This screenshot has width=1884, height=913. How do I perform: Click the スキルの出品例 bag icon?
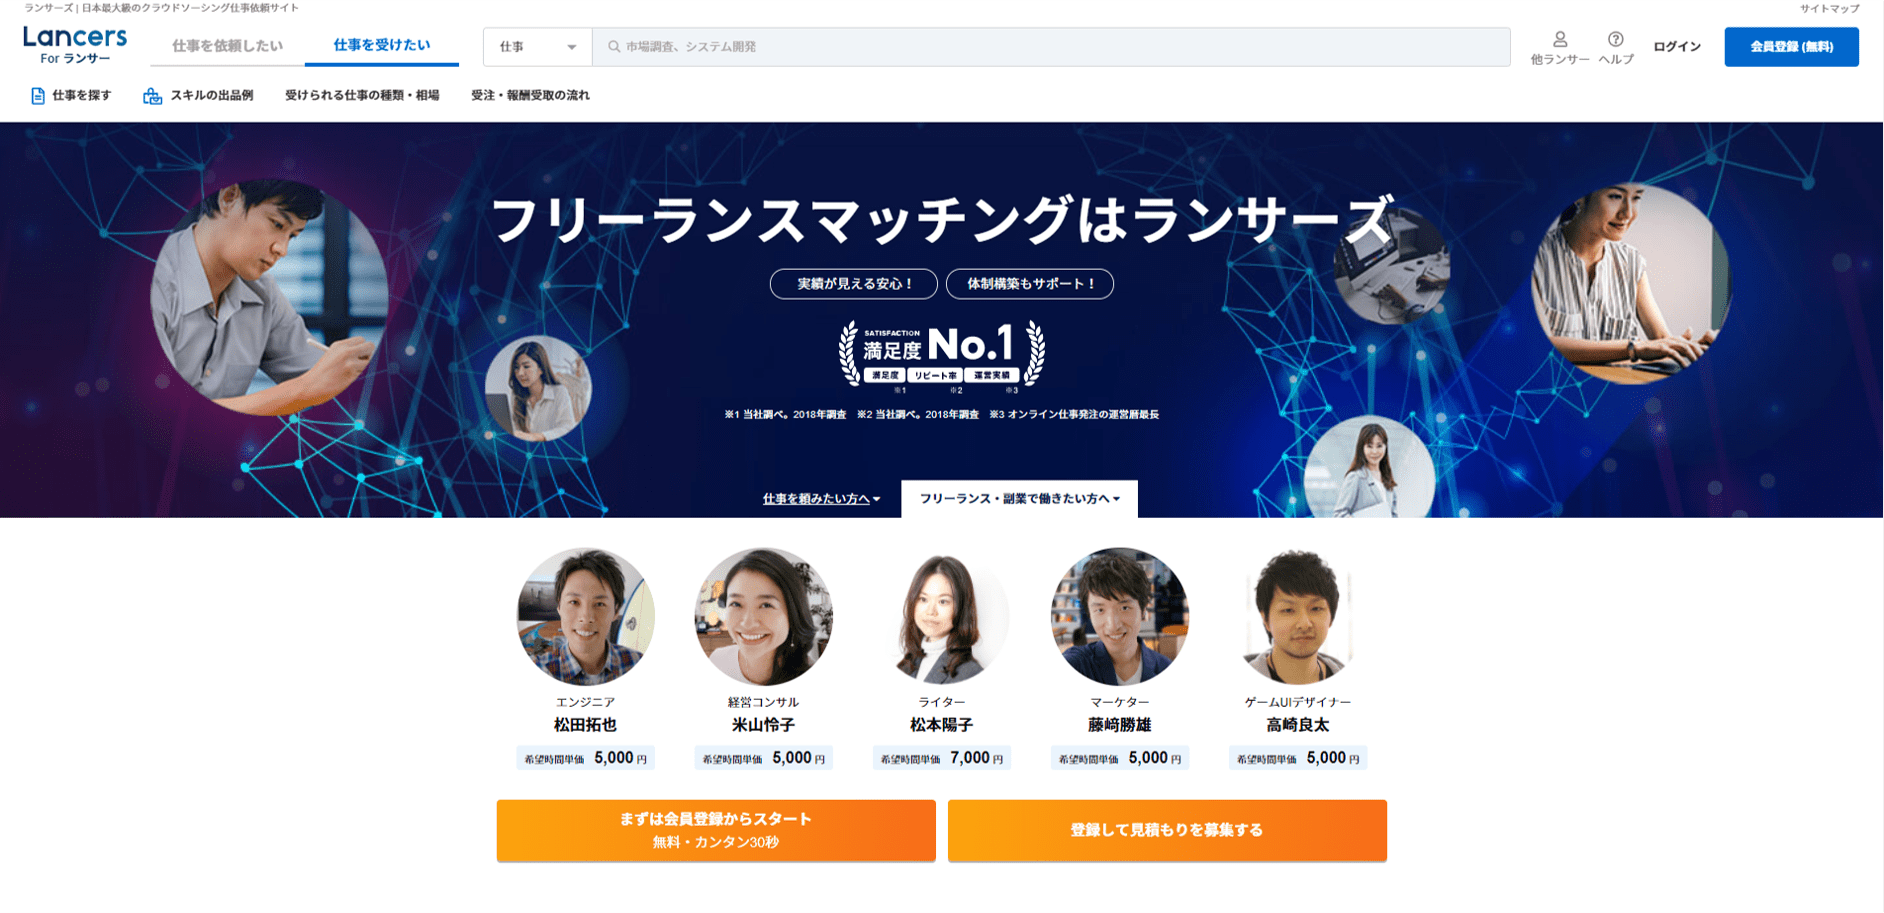click(x=152, y=96)
